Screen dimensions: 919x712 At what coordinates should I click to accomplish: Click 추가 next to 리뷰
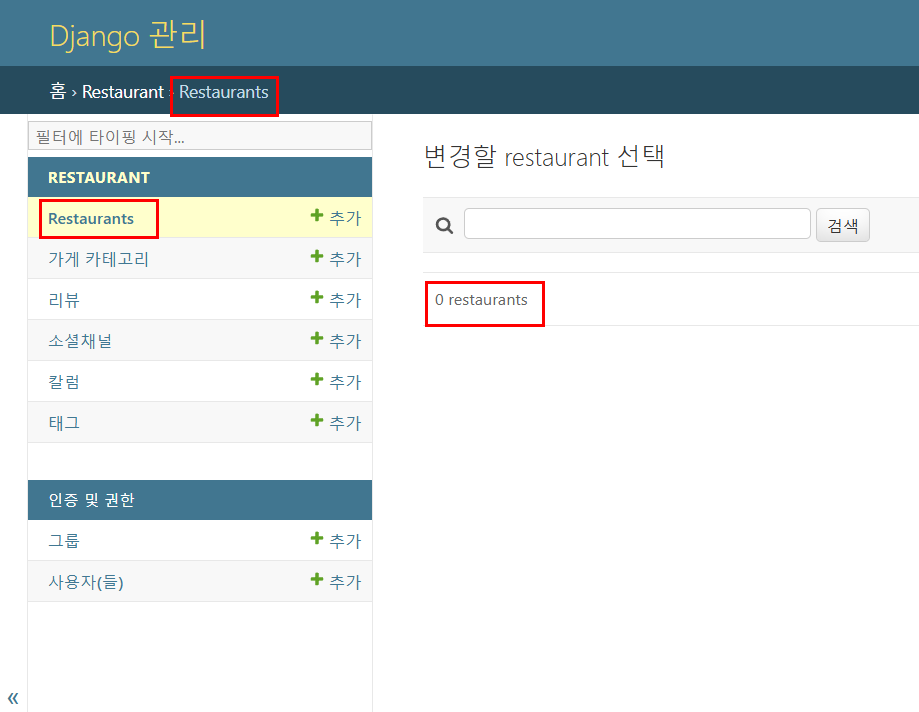pos(336,299)
